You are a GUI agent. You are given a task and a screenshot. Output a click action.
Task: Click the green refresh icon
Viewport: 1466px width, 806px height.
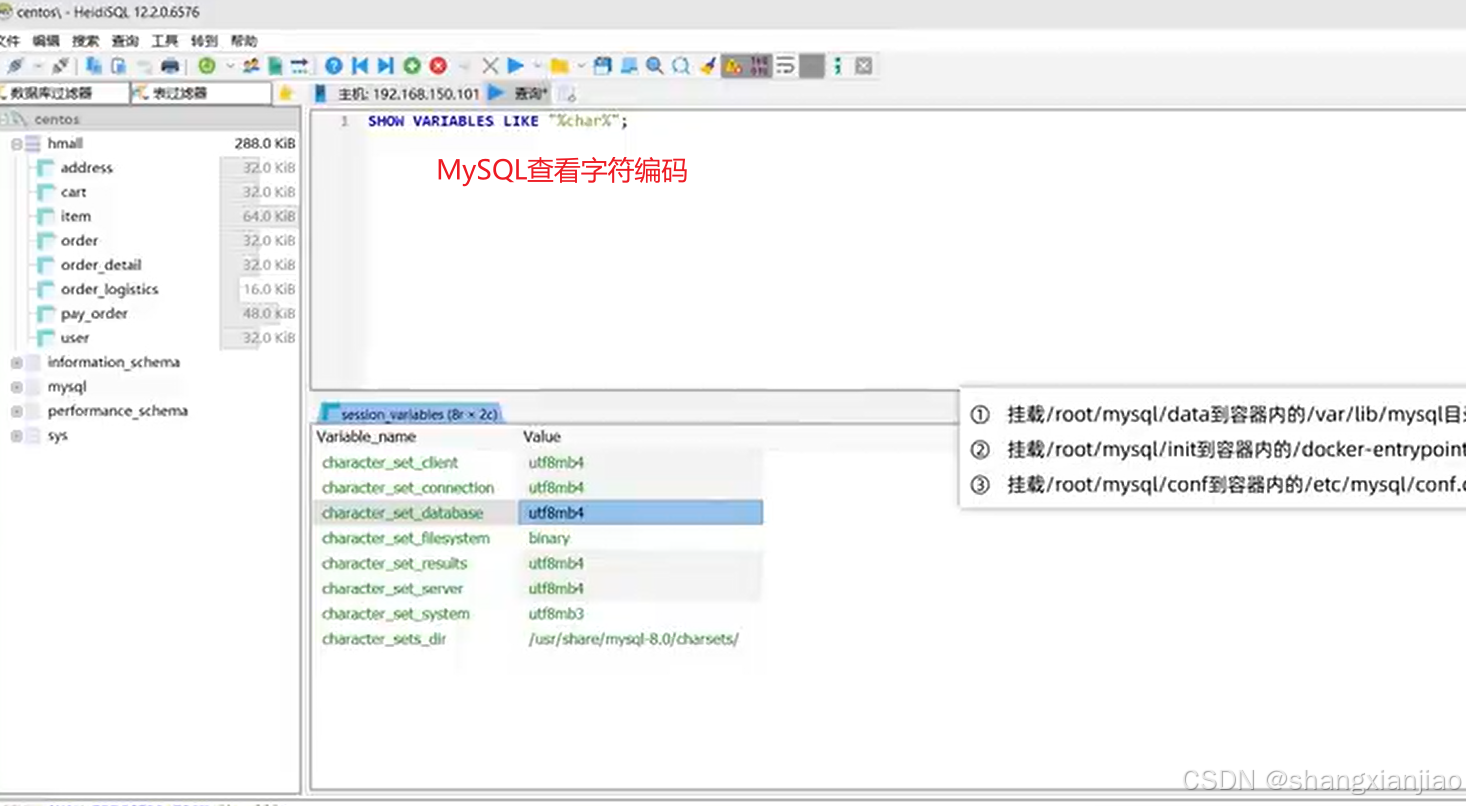click(207, 65)
